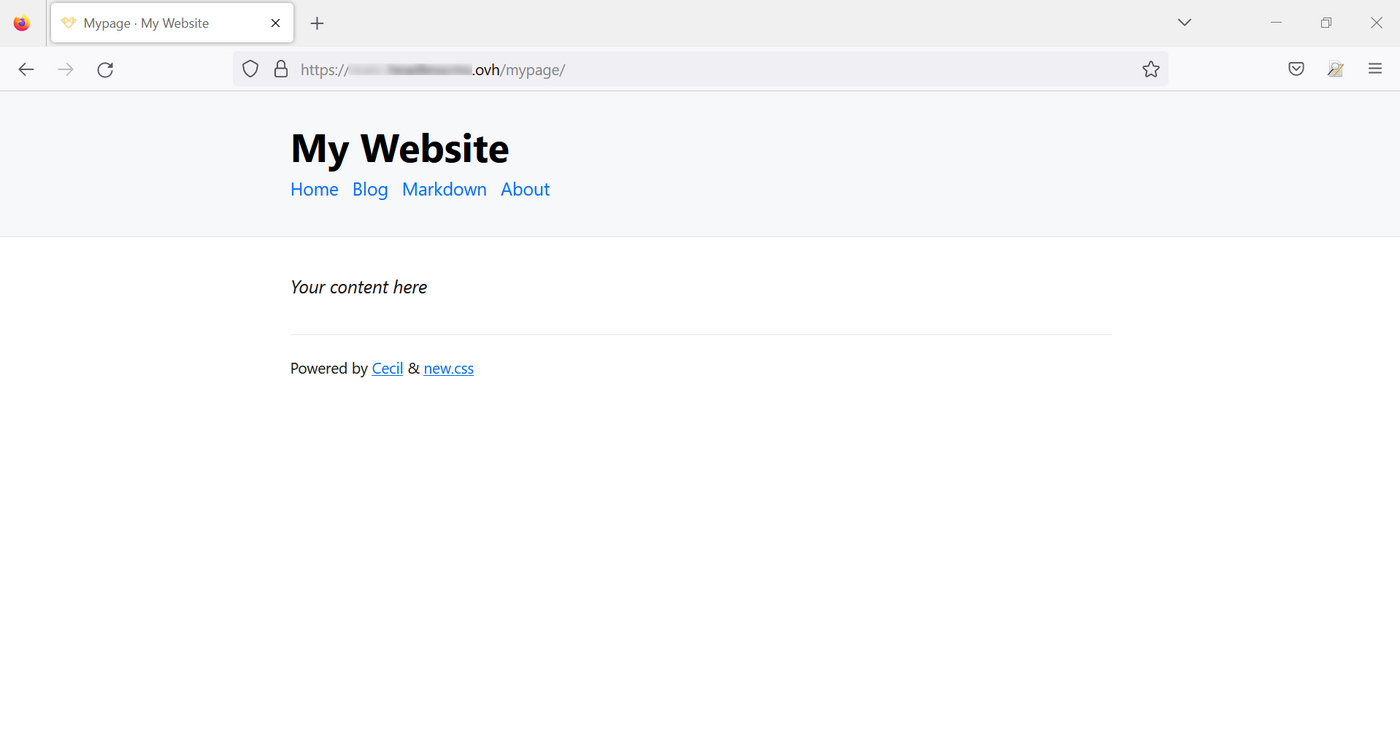This screenshot has width=1400, height=743.
Task: Save the page to Pocket
Action: (x=1296, y=69)
